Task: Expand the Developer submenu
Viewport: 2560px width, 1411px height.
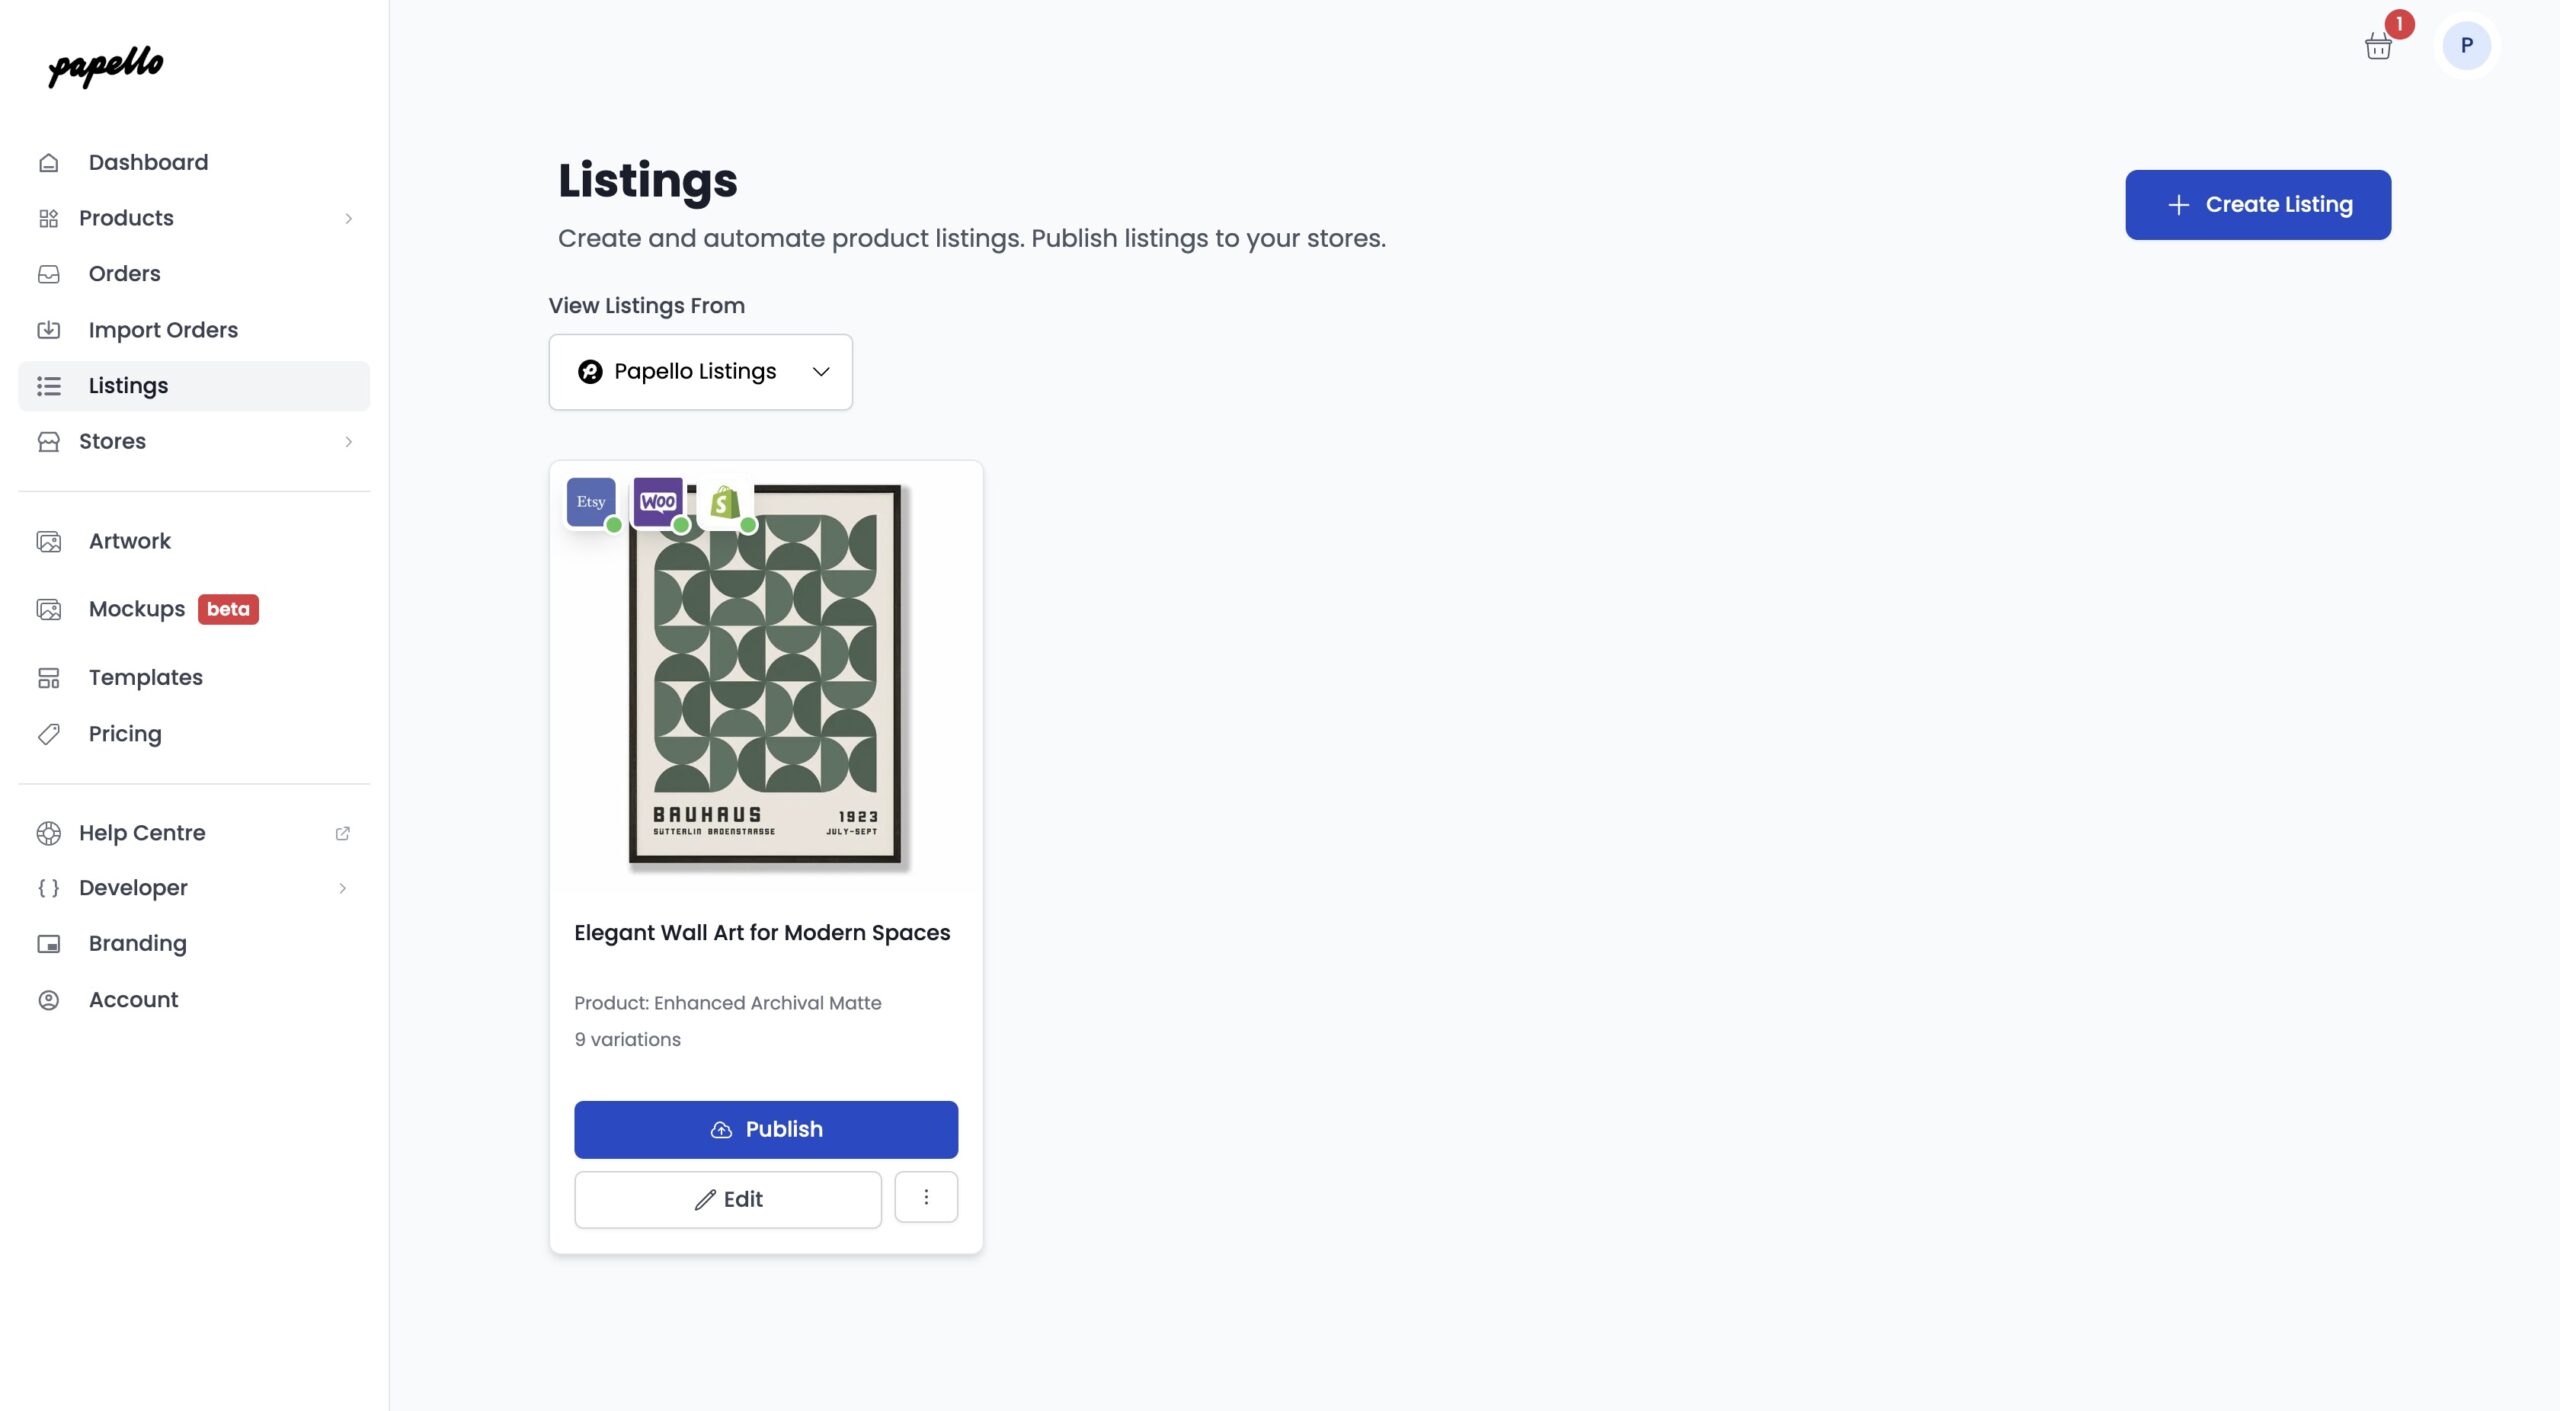Action: pos(342,888)
